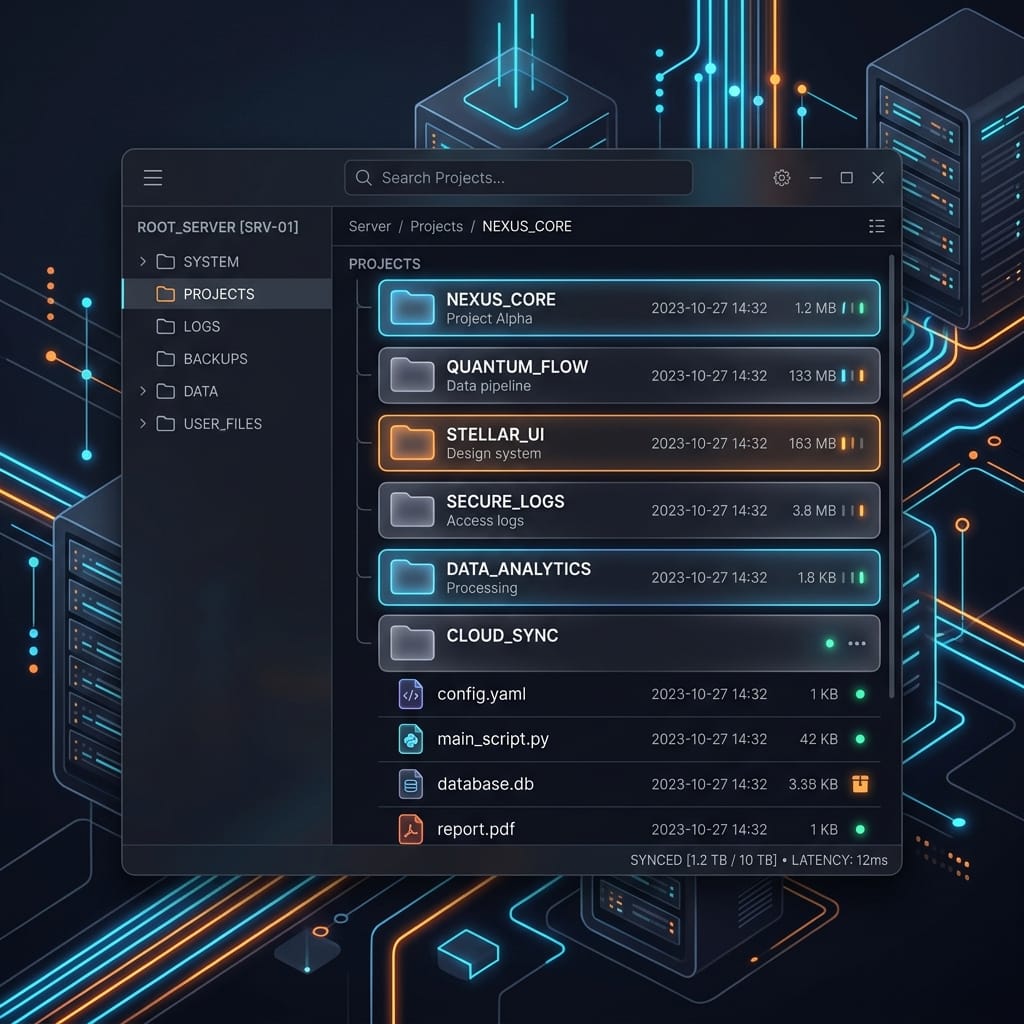The image size is (1024, 1024).
Task: Open the CLOUD_SYNC three-dot menu
Action: point(857,643)
